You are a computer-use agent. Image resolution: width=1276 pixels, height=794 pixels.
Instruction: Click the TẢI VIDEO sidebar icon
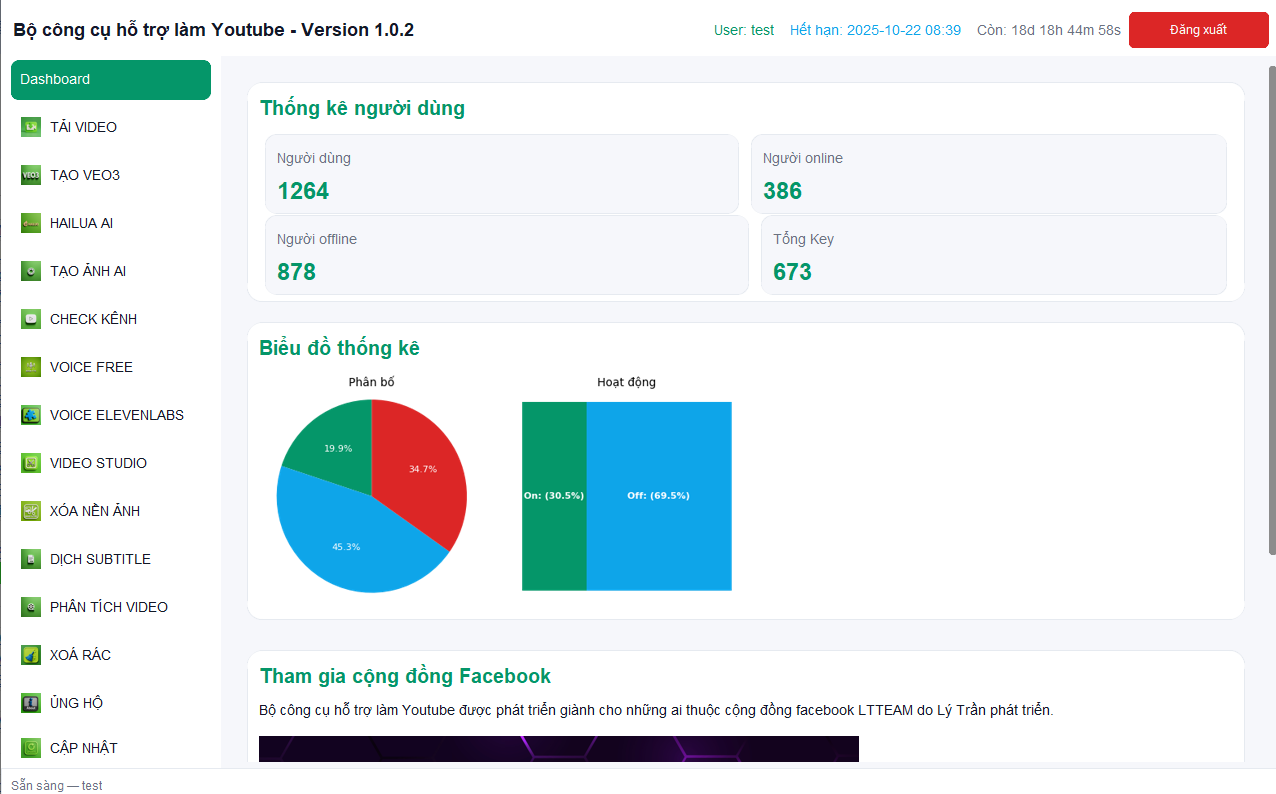[31, 127]
